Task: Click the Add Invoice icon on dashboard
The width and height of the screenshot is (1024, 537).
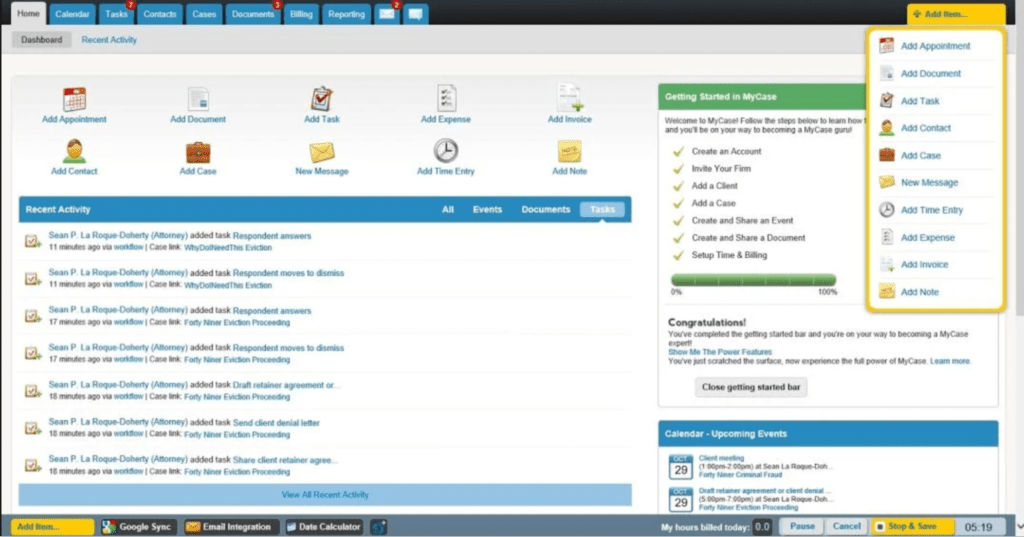Action: (569, 98)
